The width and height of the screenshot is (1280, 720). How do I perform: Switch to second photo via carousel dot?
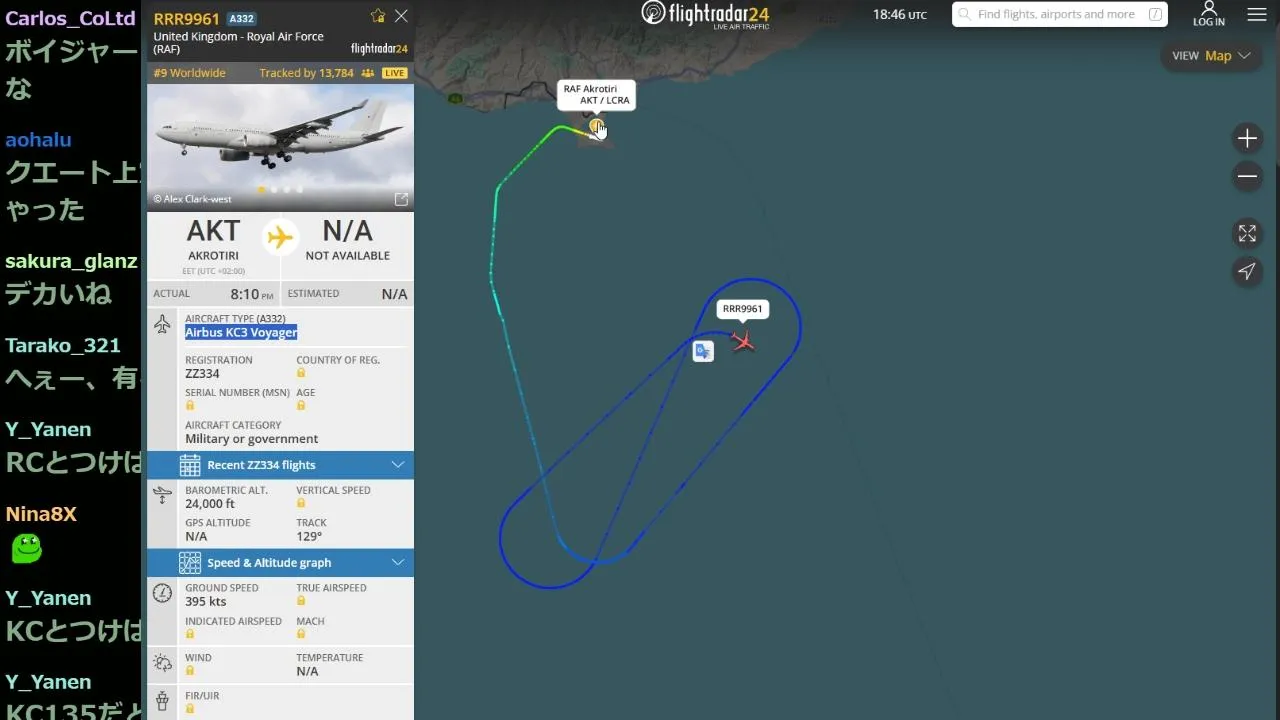[275, 189]
